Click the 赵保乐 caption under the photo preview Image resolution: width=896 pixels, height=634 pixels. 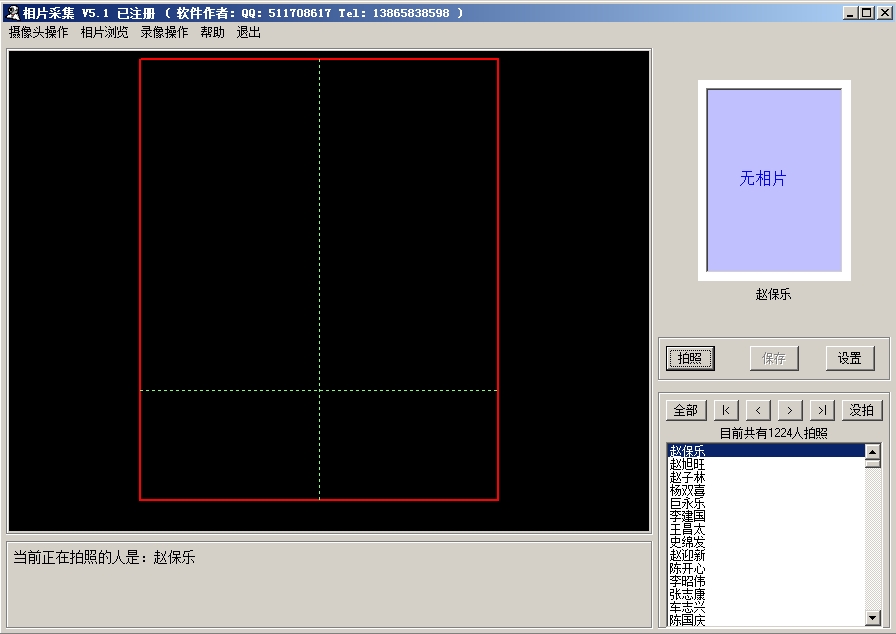[x=773, y=294]
